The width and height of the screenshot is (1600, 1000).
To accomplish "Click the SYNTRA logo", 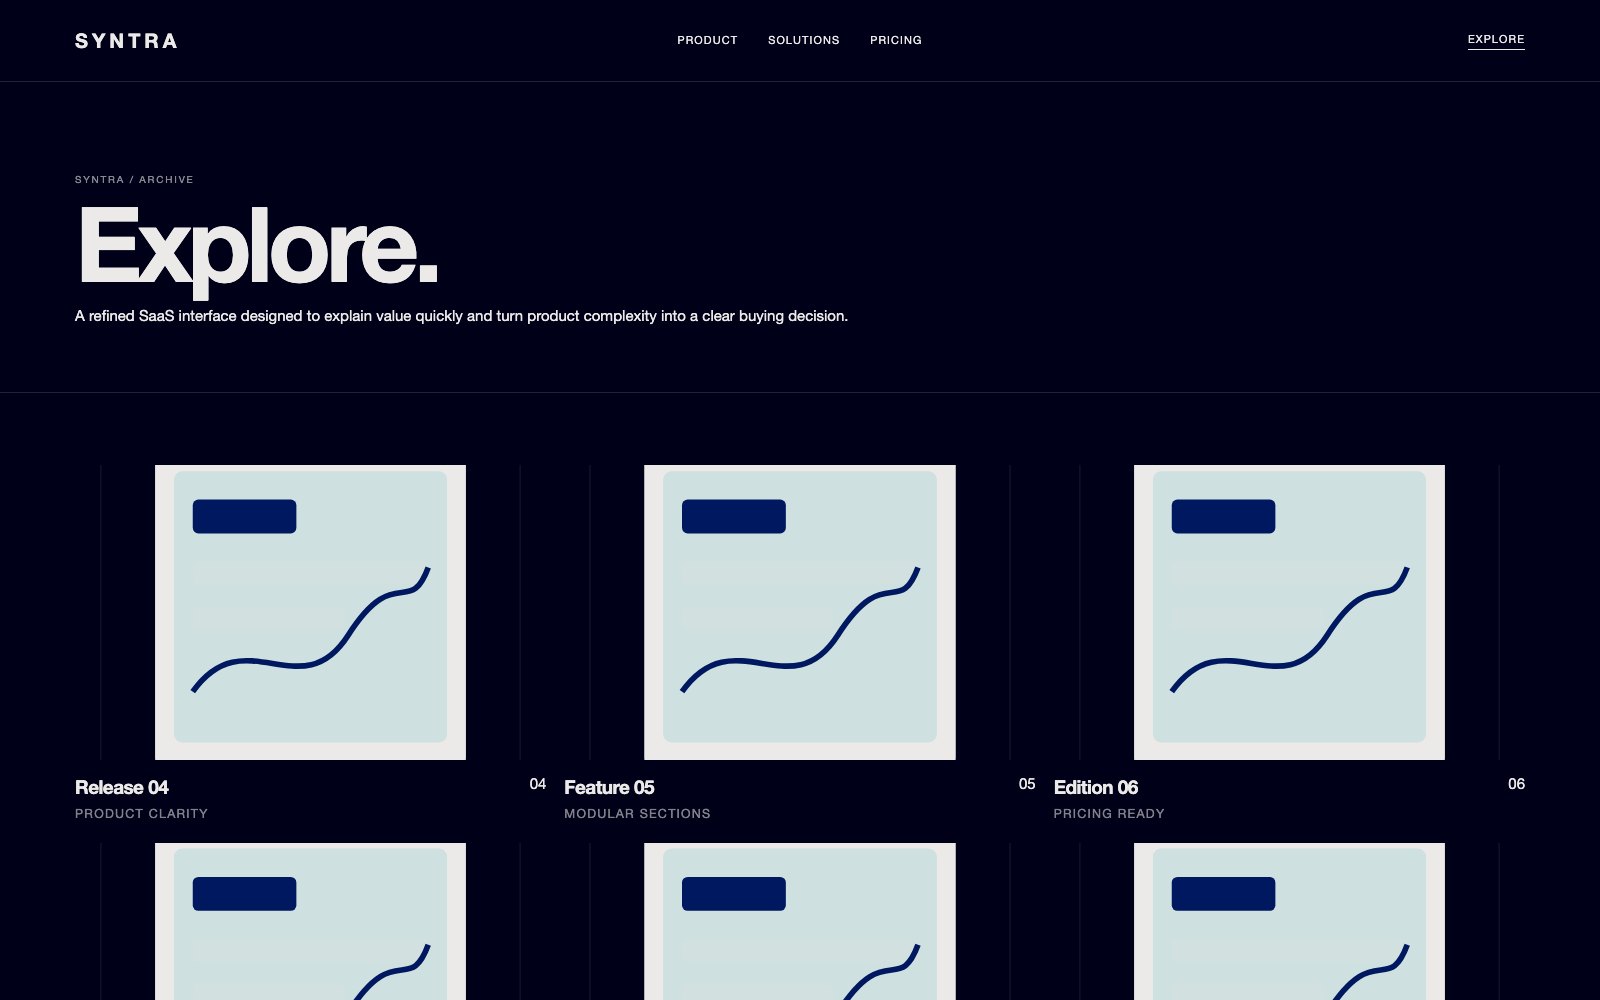I will click(126, 41).
